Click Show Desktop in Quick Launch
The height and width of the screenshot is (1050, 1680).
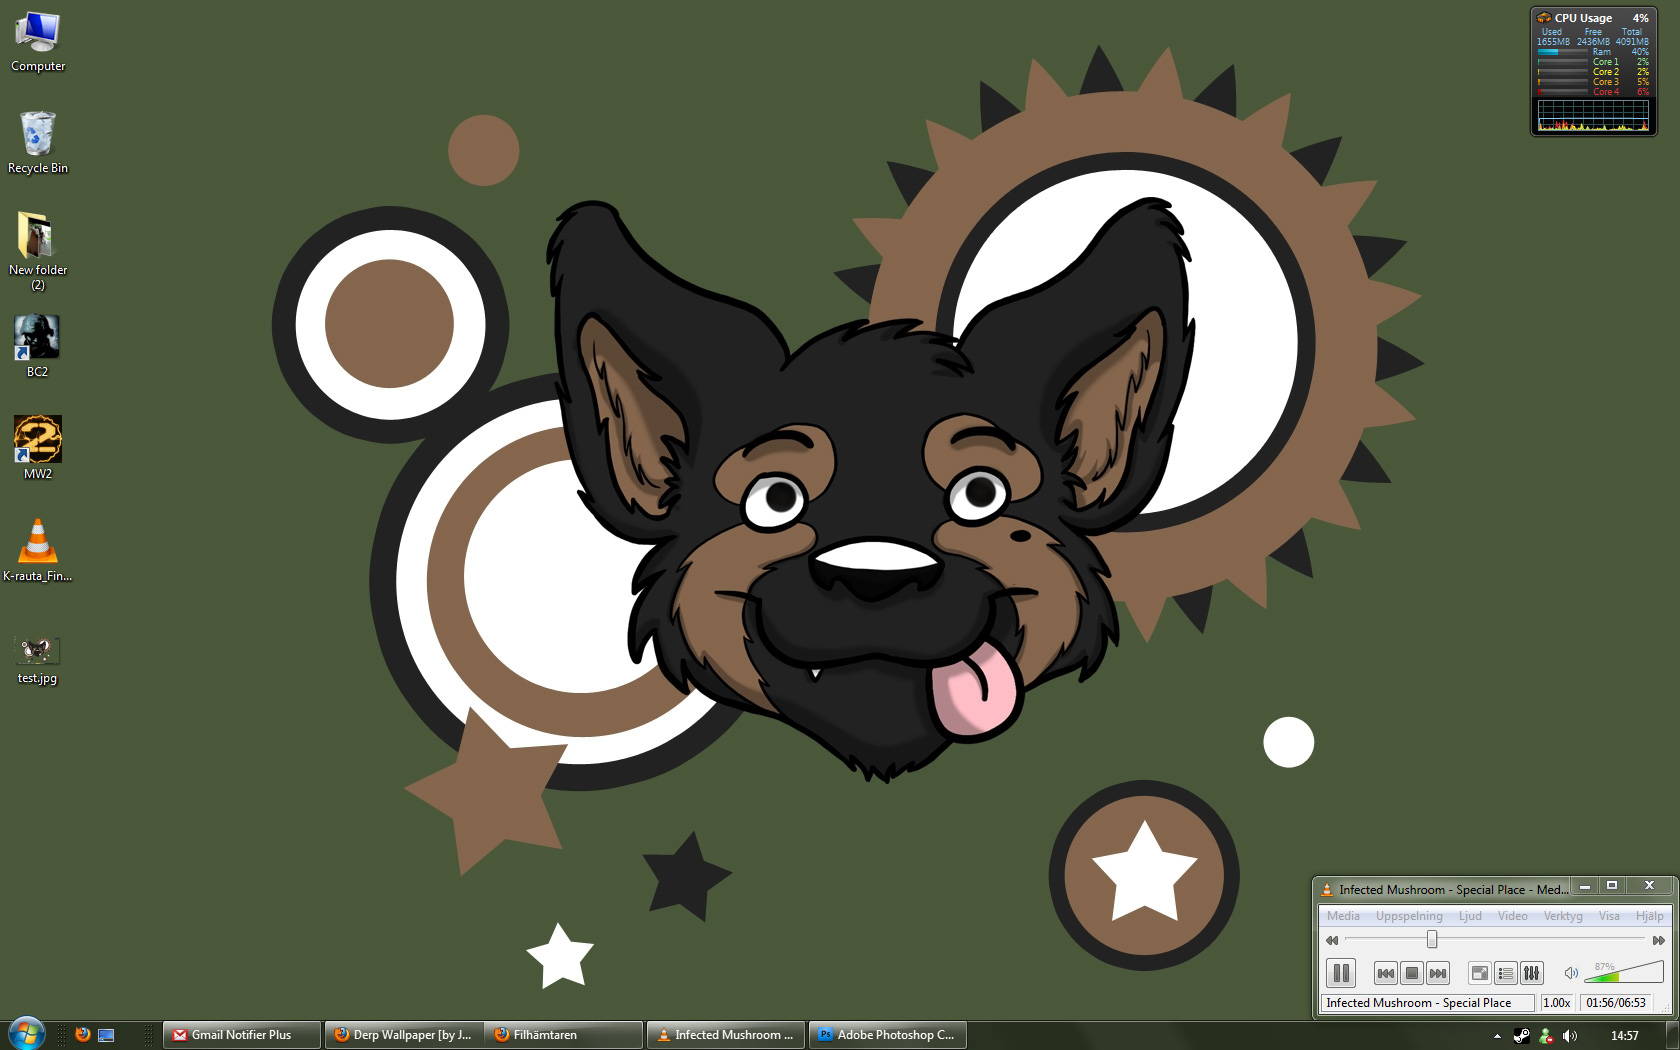[106, 1035]
